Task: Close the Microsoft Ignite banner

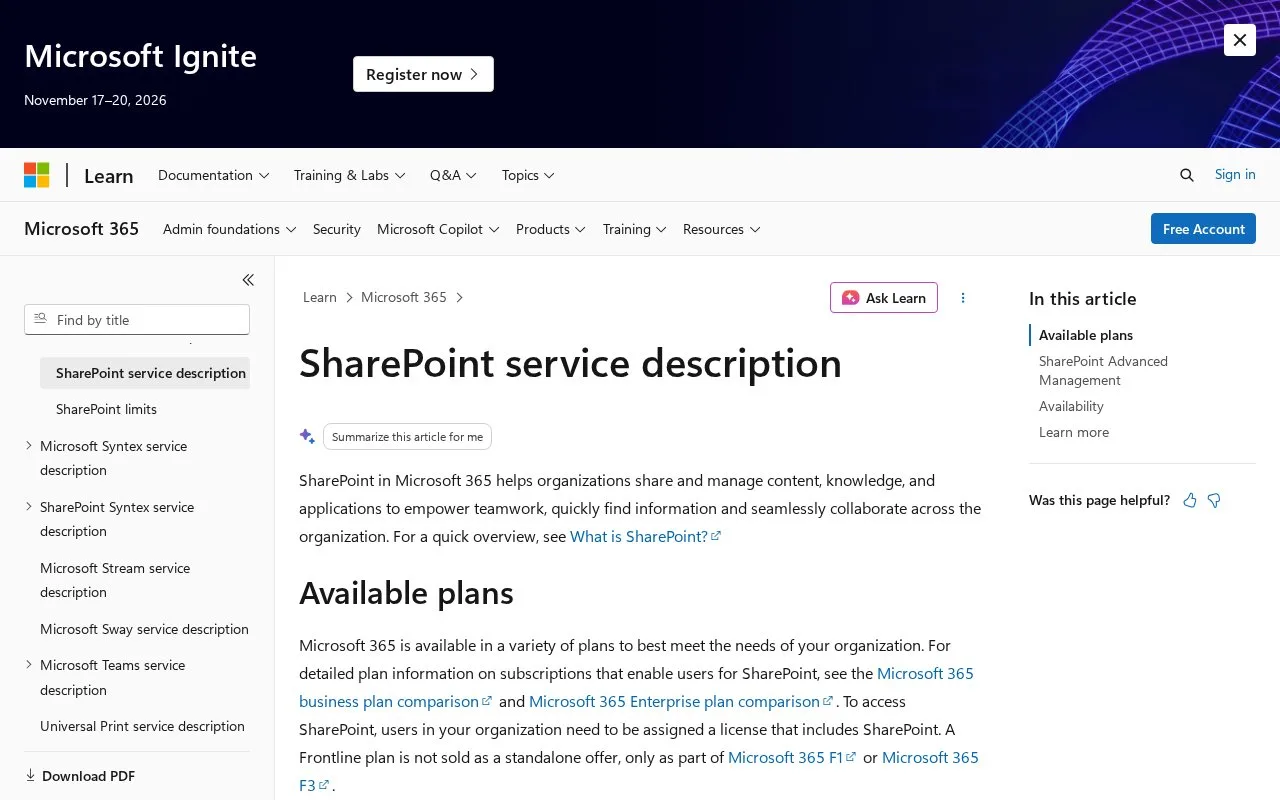Action: (1240, 40)
